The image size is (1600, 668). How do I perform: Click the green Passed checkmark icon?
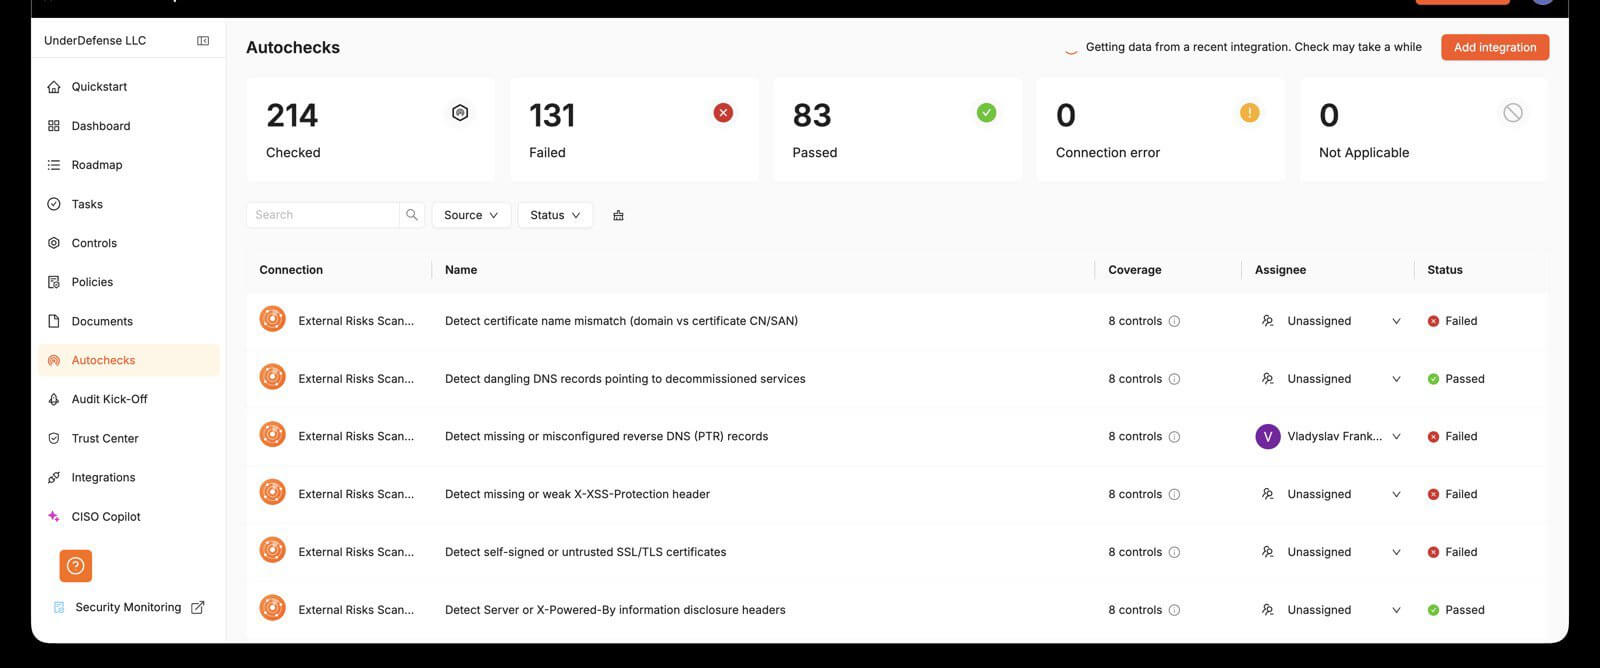tap(986, 113)
